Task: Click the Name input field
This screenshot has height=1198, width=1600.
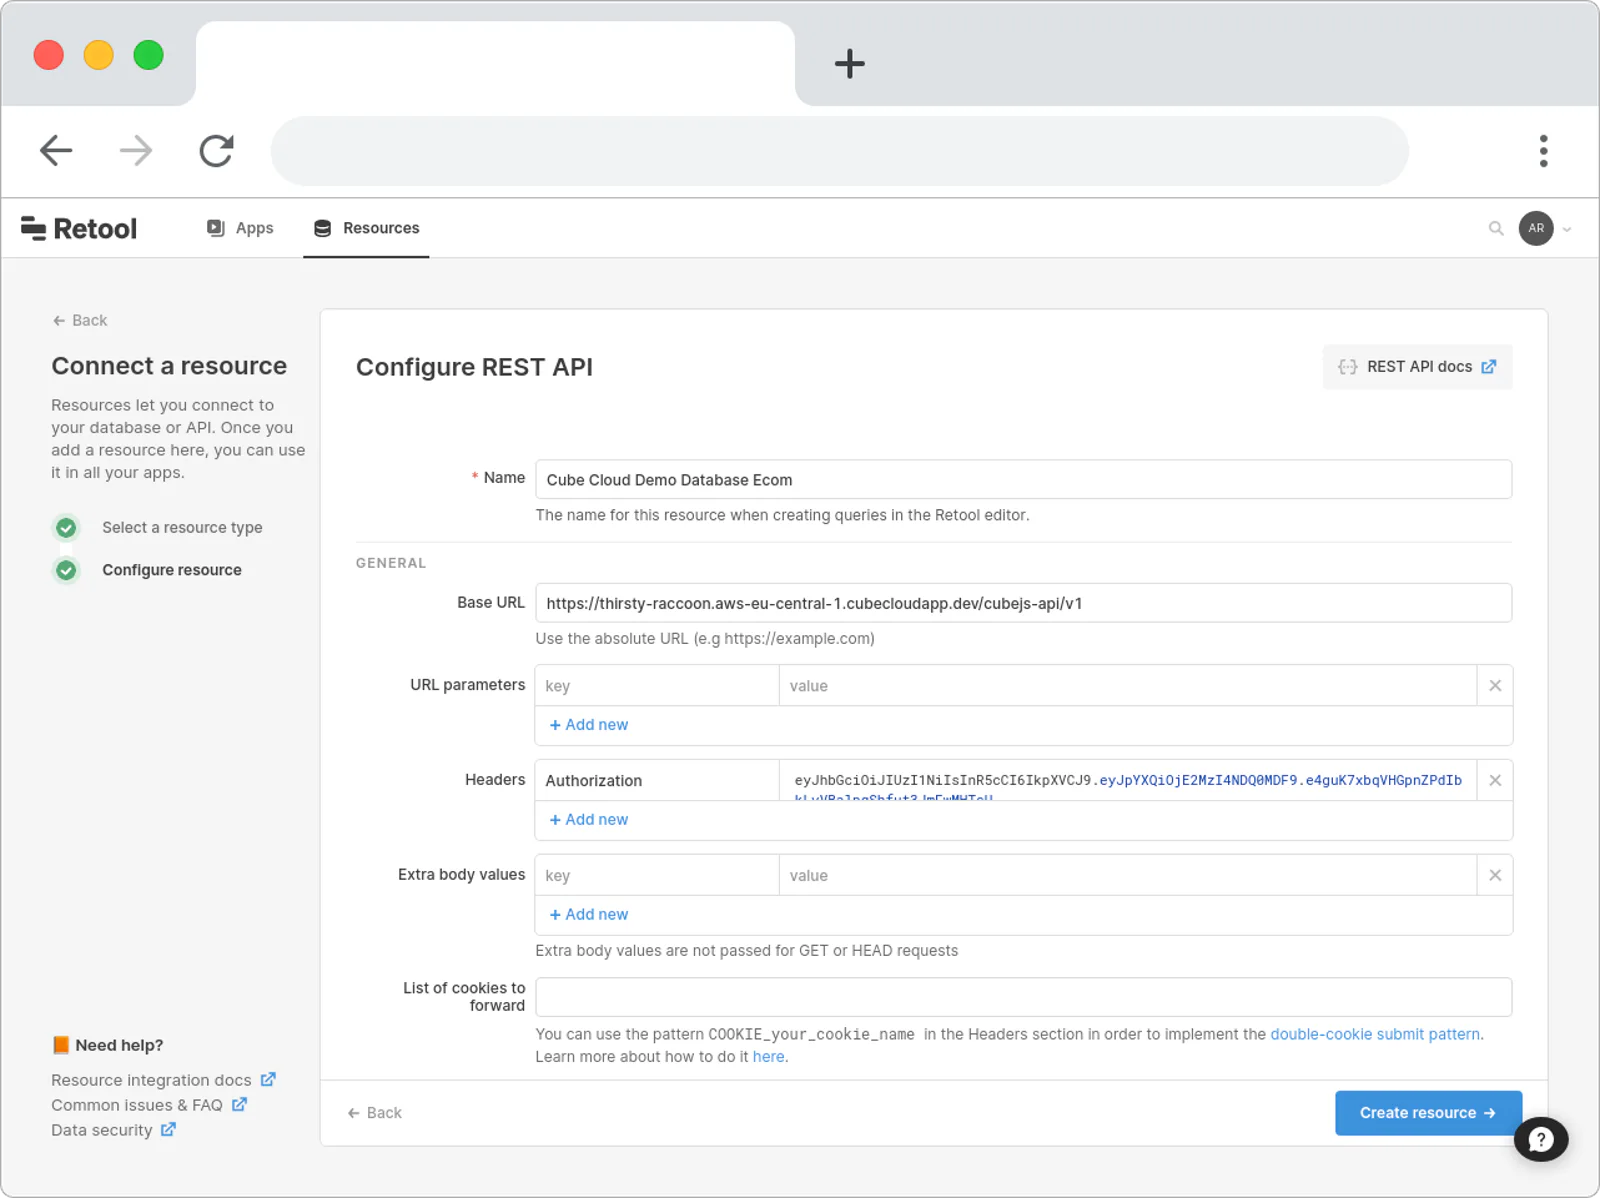Action: (x=1023, y=479)
